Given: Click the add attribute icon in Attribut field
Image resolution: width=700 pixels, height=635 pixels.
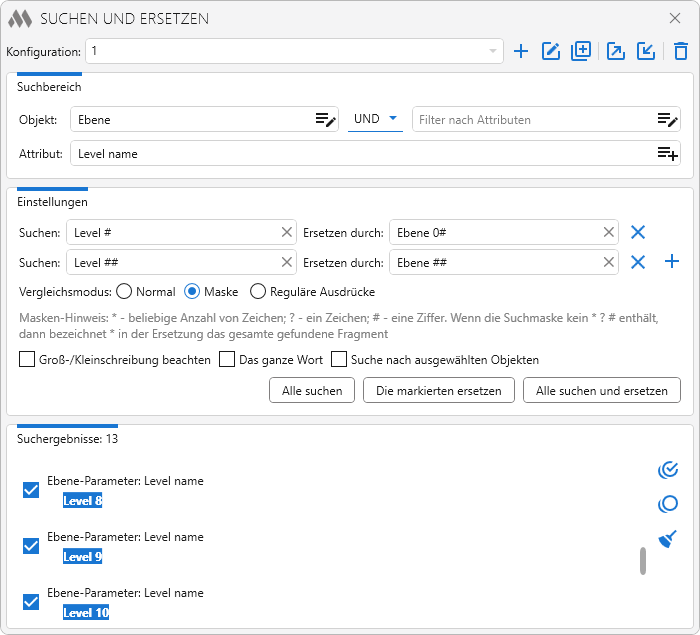Looking at the screenshot, I should (667, 154).
